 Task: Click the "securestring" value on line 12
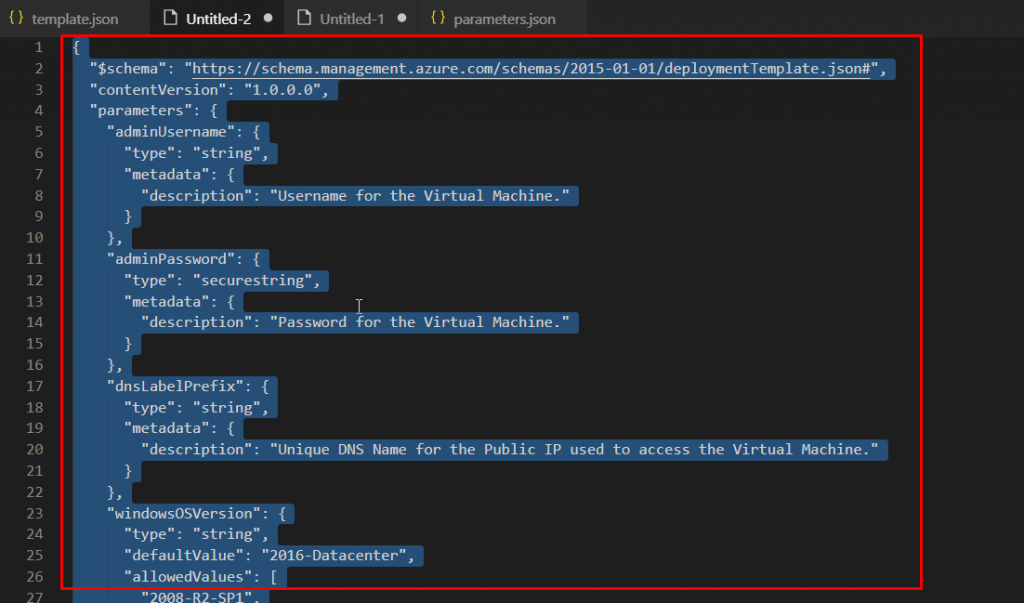click(x=252, y=280)
